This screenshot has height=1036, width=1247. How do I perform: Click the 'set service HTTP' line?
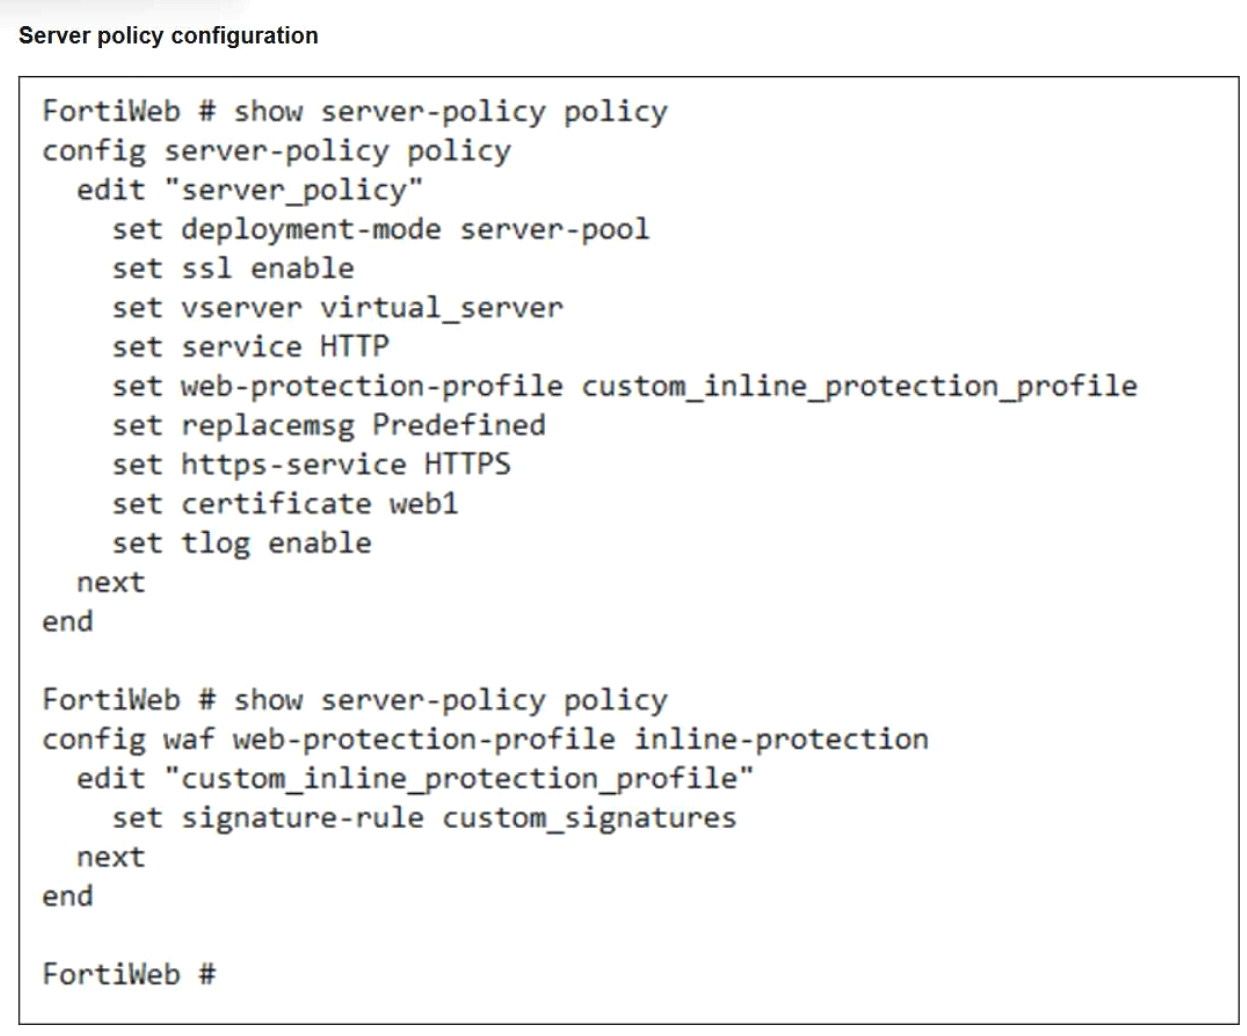tap(250, 346)
